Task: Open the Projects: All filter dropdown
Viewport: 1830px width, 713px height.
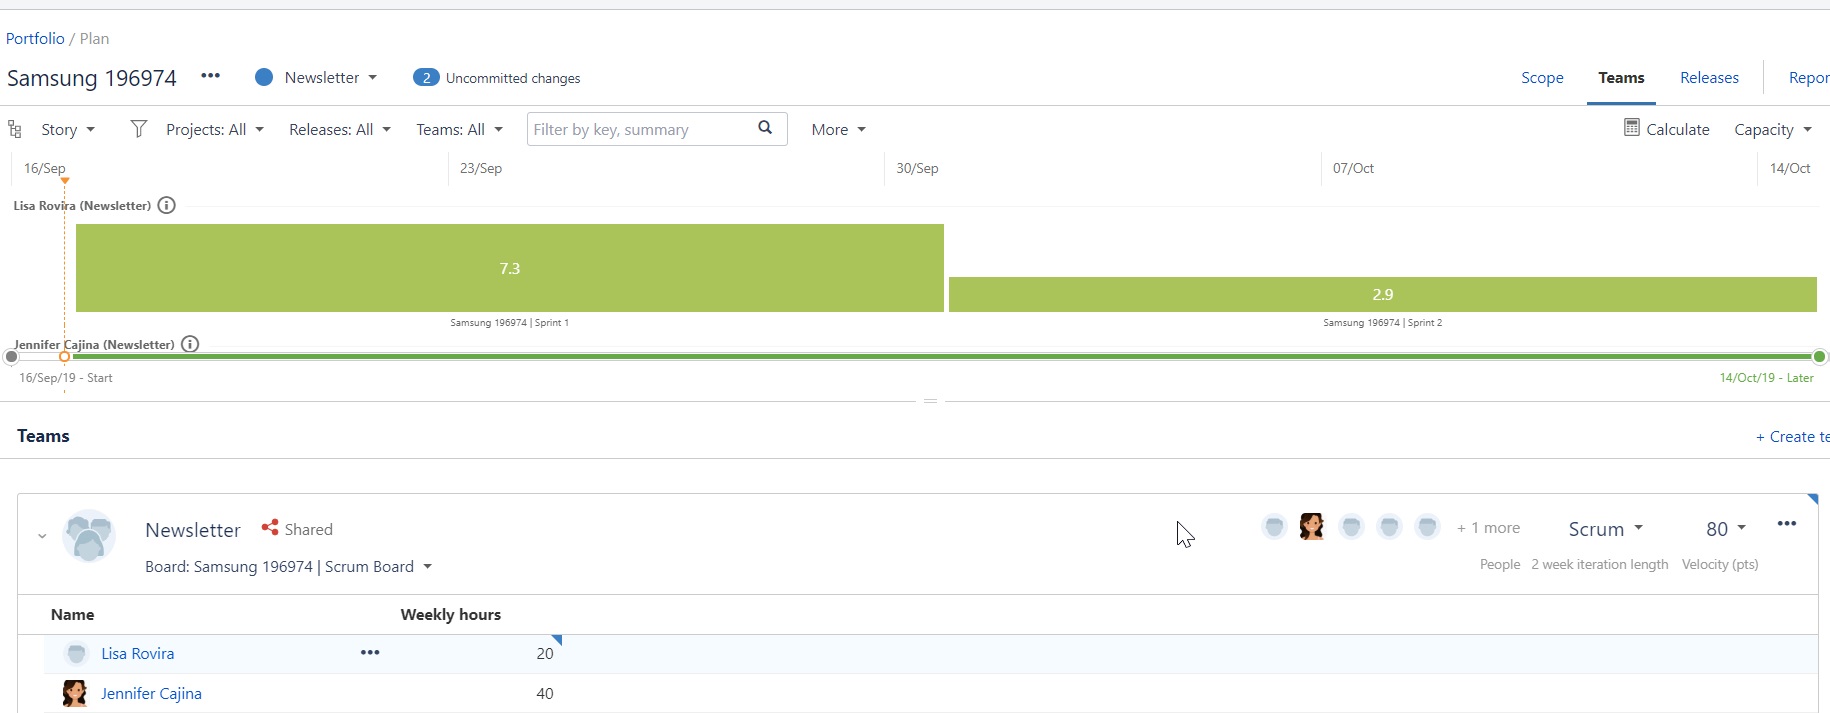Action: [x=215, y=130]
